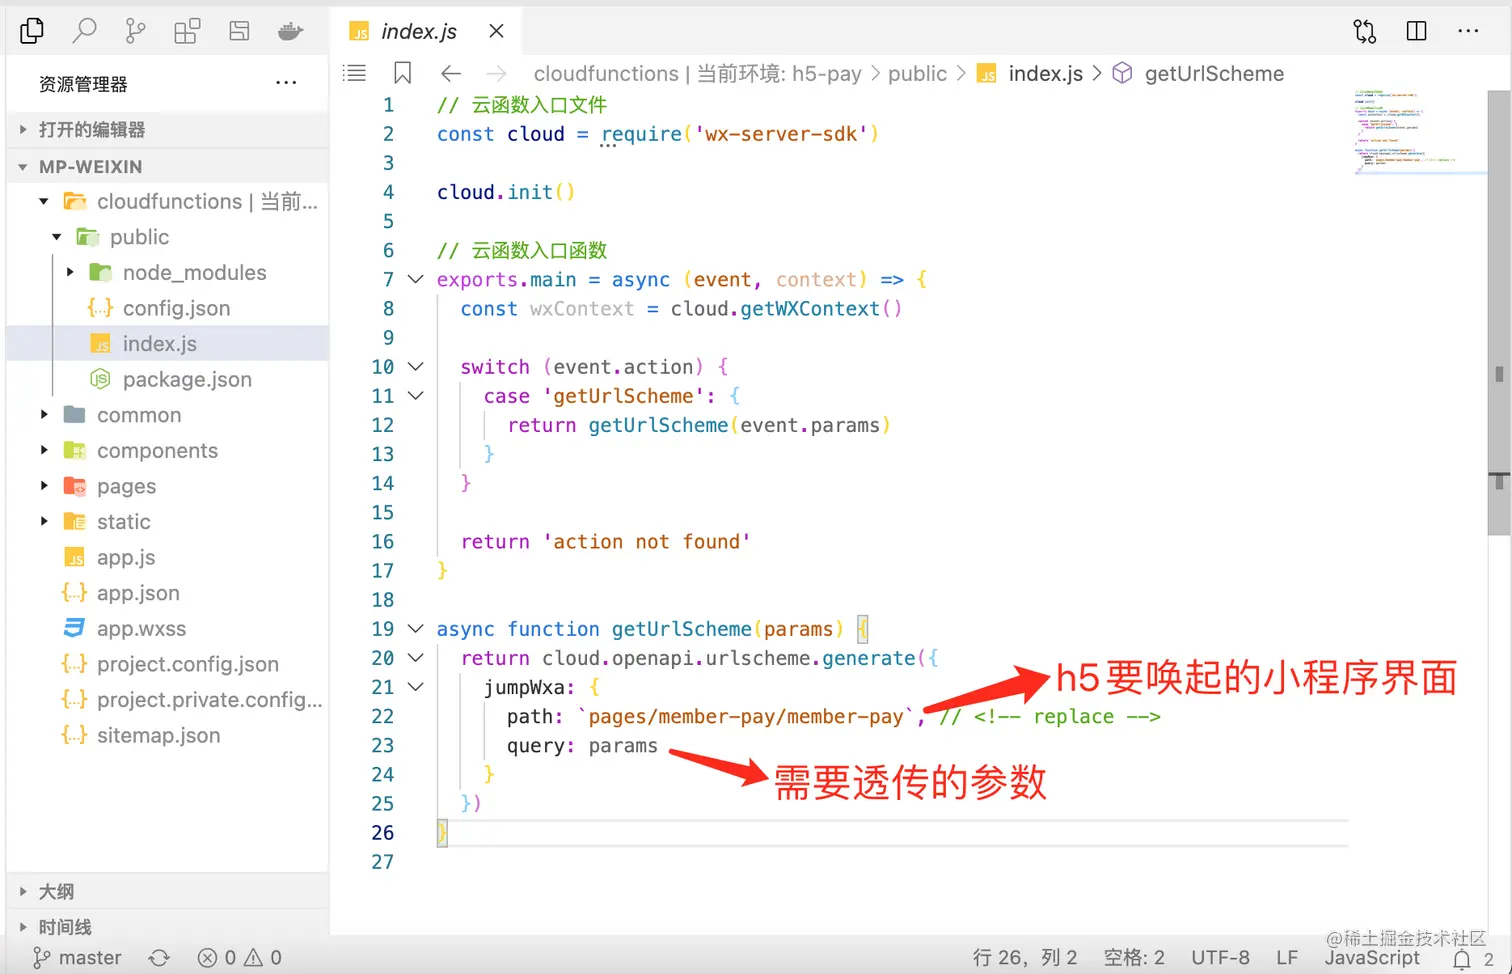Go forward with the right arrow

pos(496,73)
